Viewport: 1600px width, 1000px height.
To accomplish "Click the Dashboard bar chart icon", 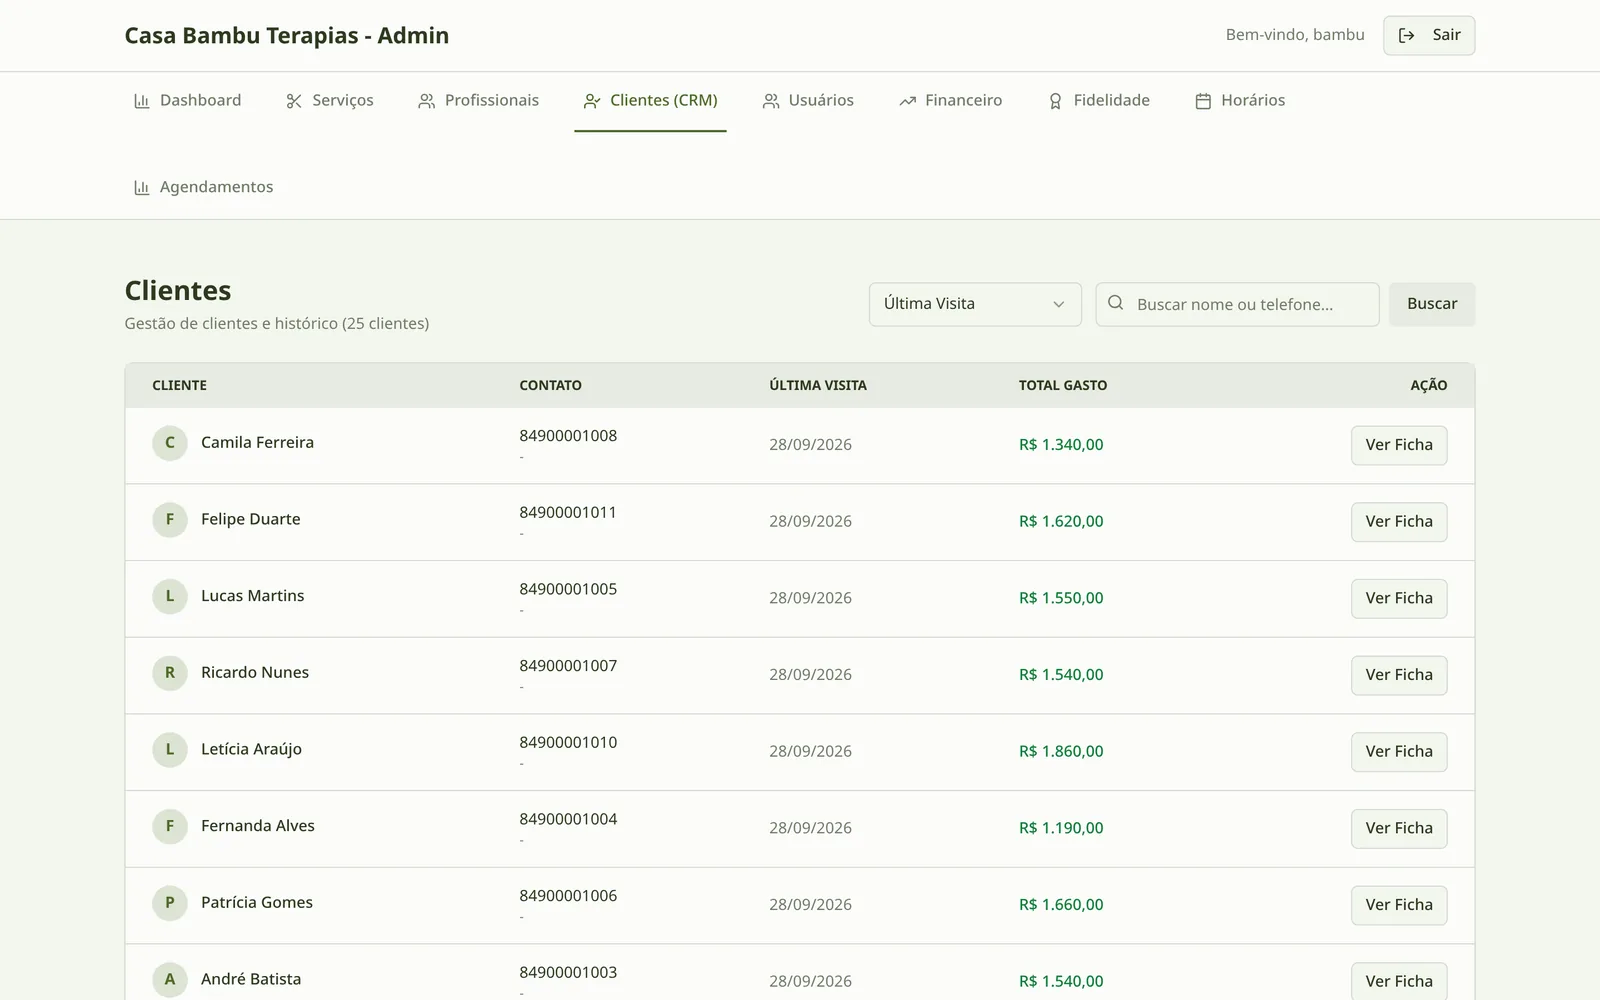I will 142,101.
